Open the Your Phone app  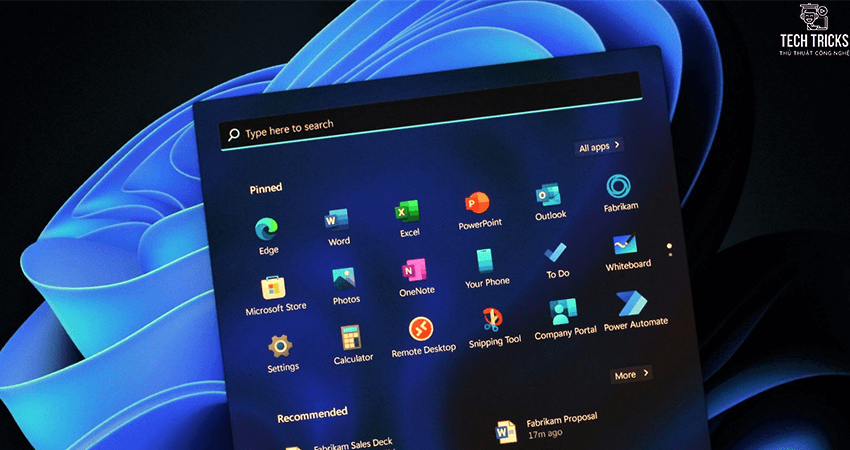tap(485, 261)
